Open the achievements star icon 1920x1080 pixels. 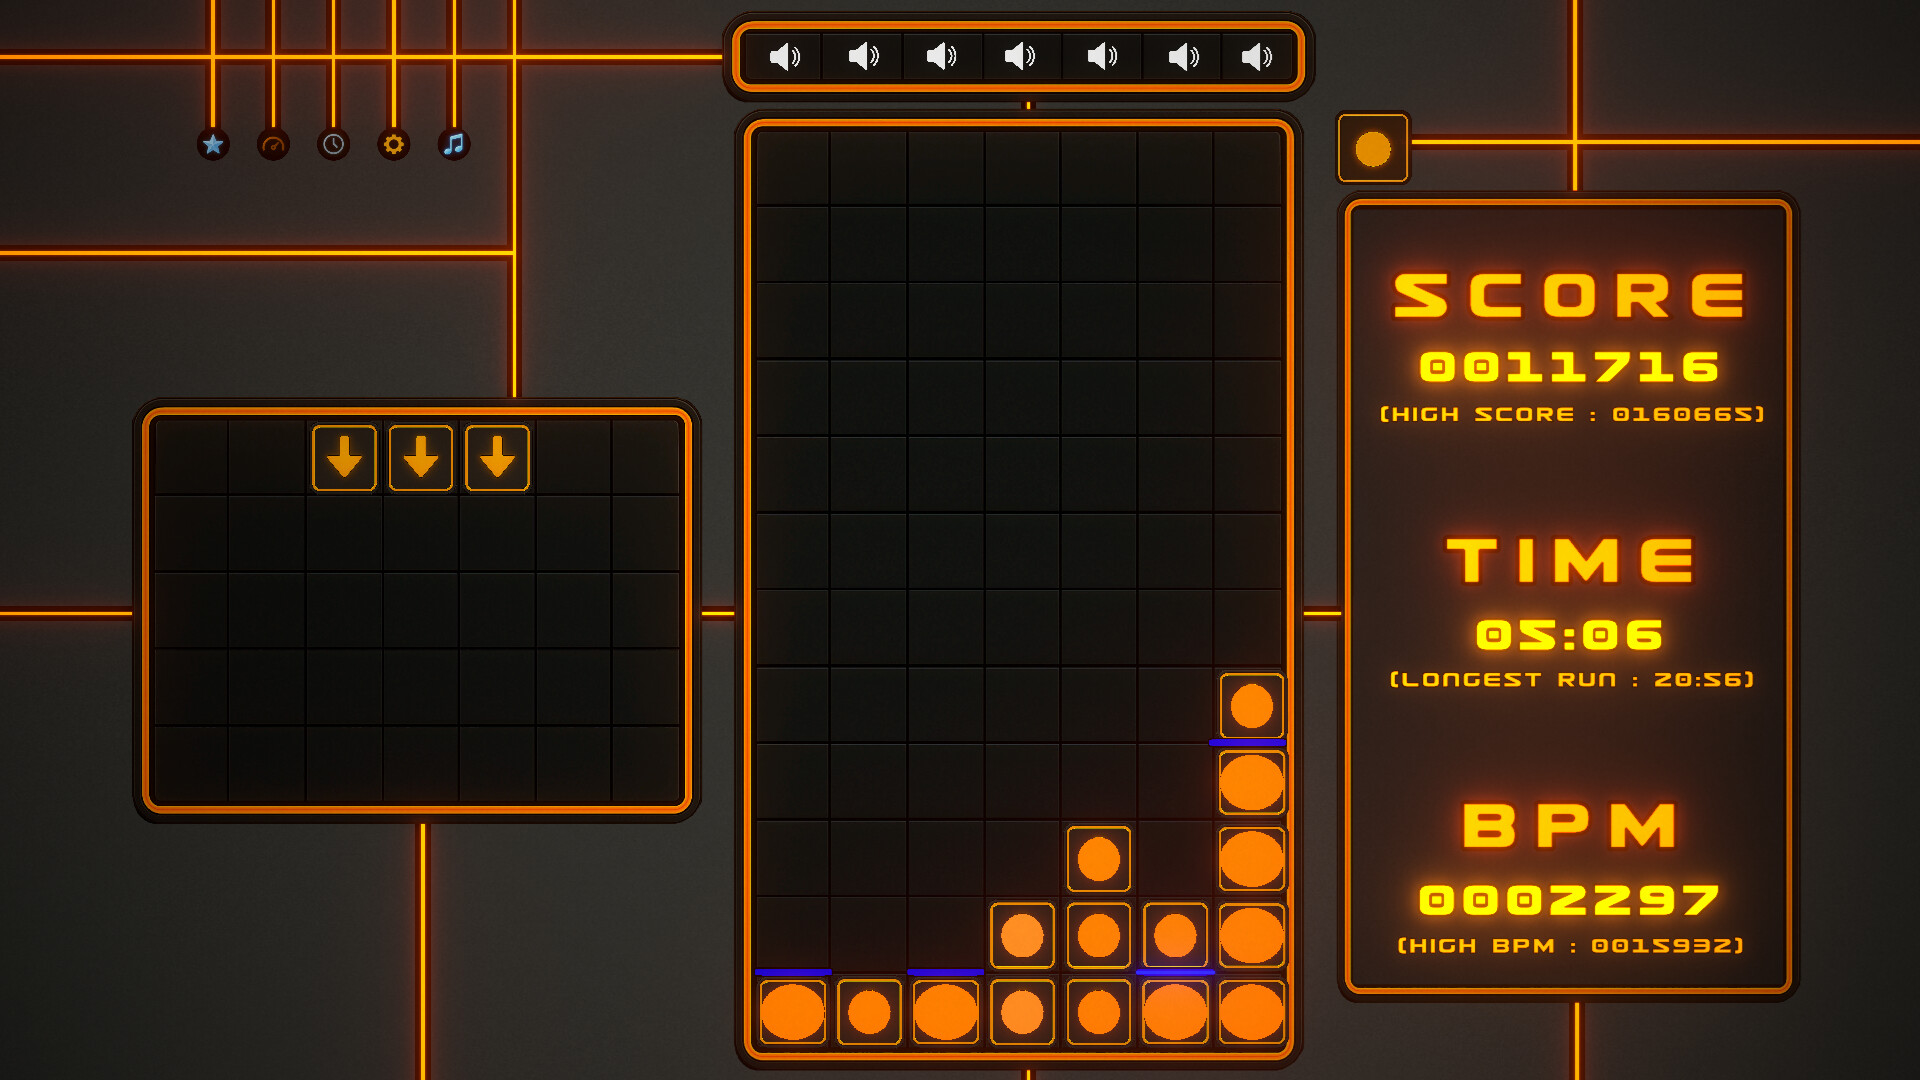(x=212, y=144)
